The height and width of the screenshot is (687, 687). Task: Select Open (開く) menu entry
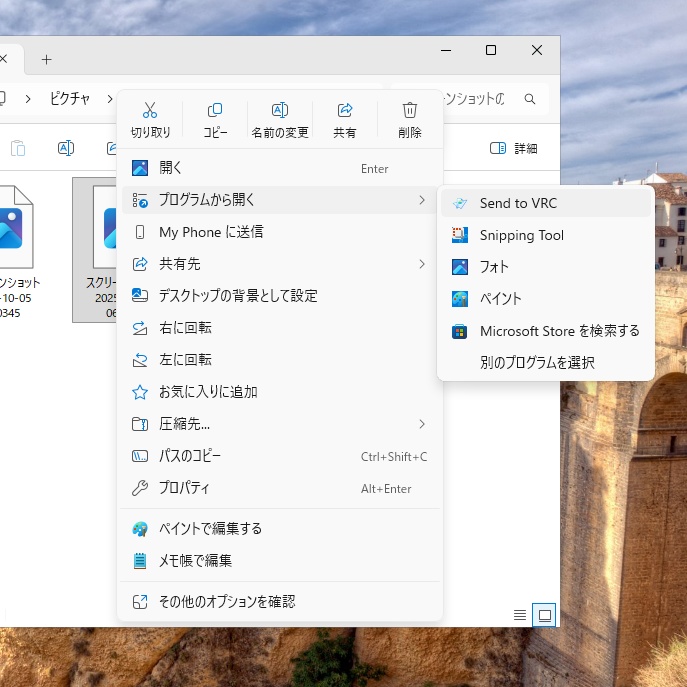click(x=280, y=168)
